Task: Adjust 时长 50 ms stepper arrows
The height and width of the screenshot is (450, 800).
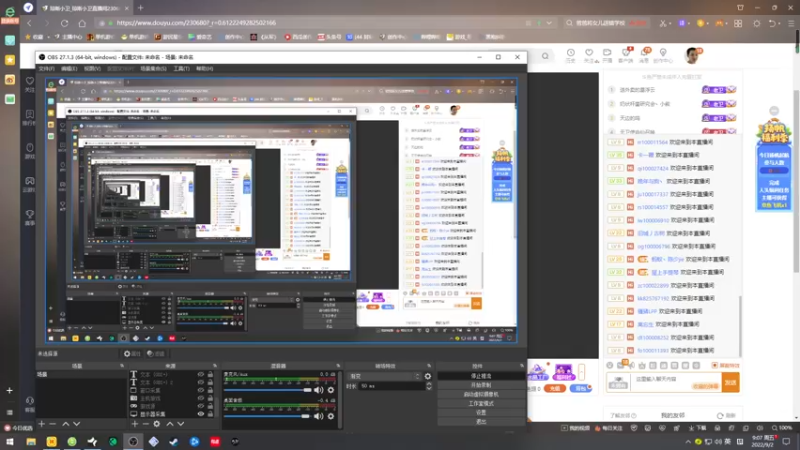Action: click(x=429, y=386)
